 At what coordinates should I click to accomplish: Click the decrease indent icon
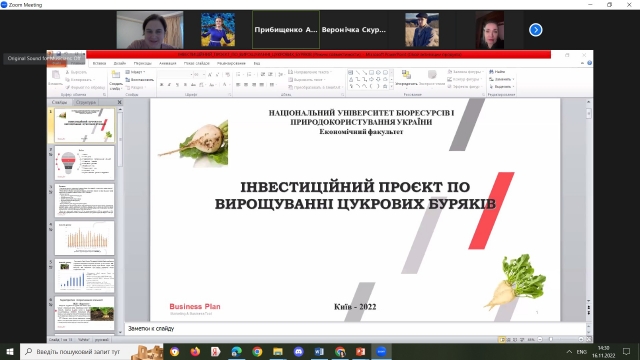pos(263,75)
